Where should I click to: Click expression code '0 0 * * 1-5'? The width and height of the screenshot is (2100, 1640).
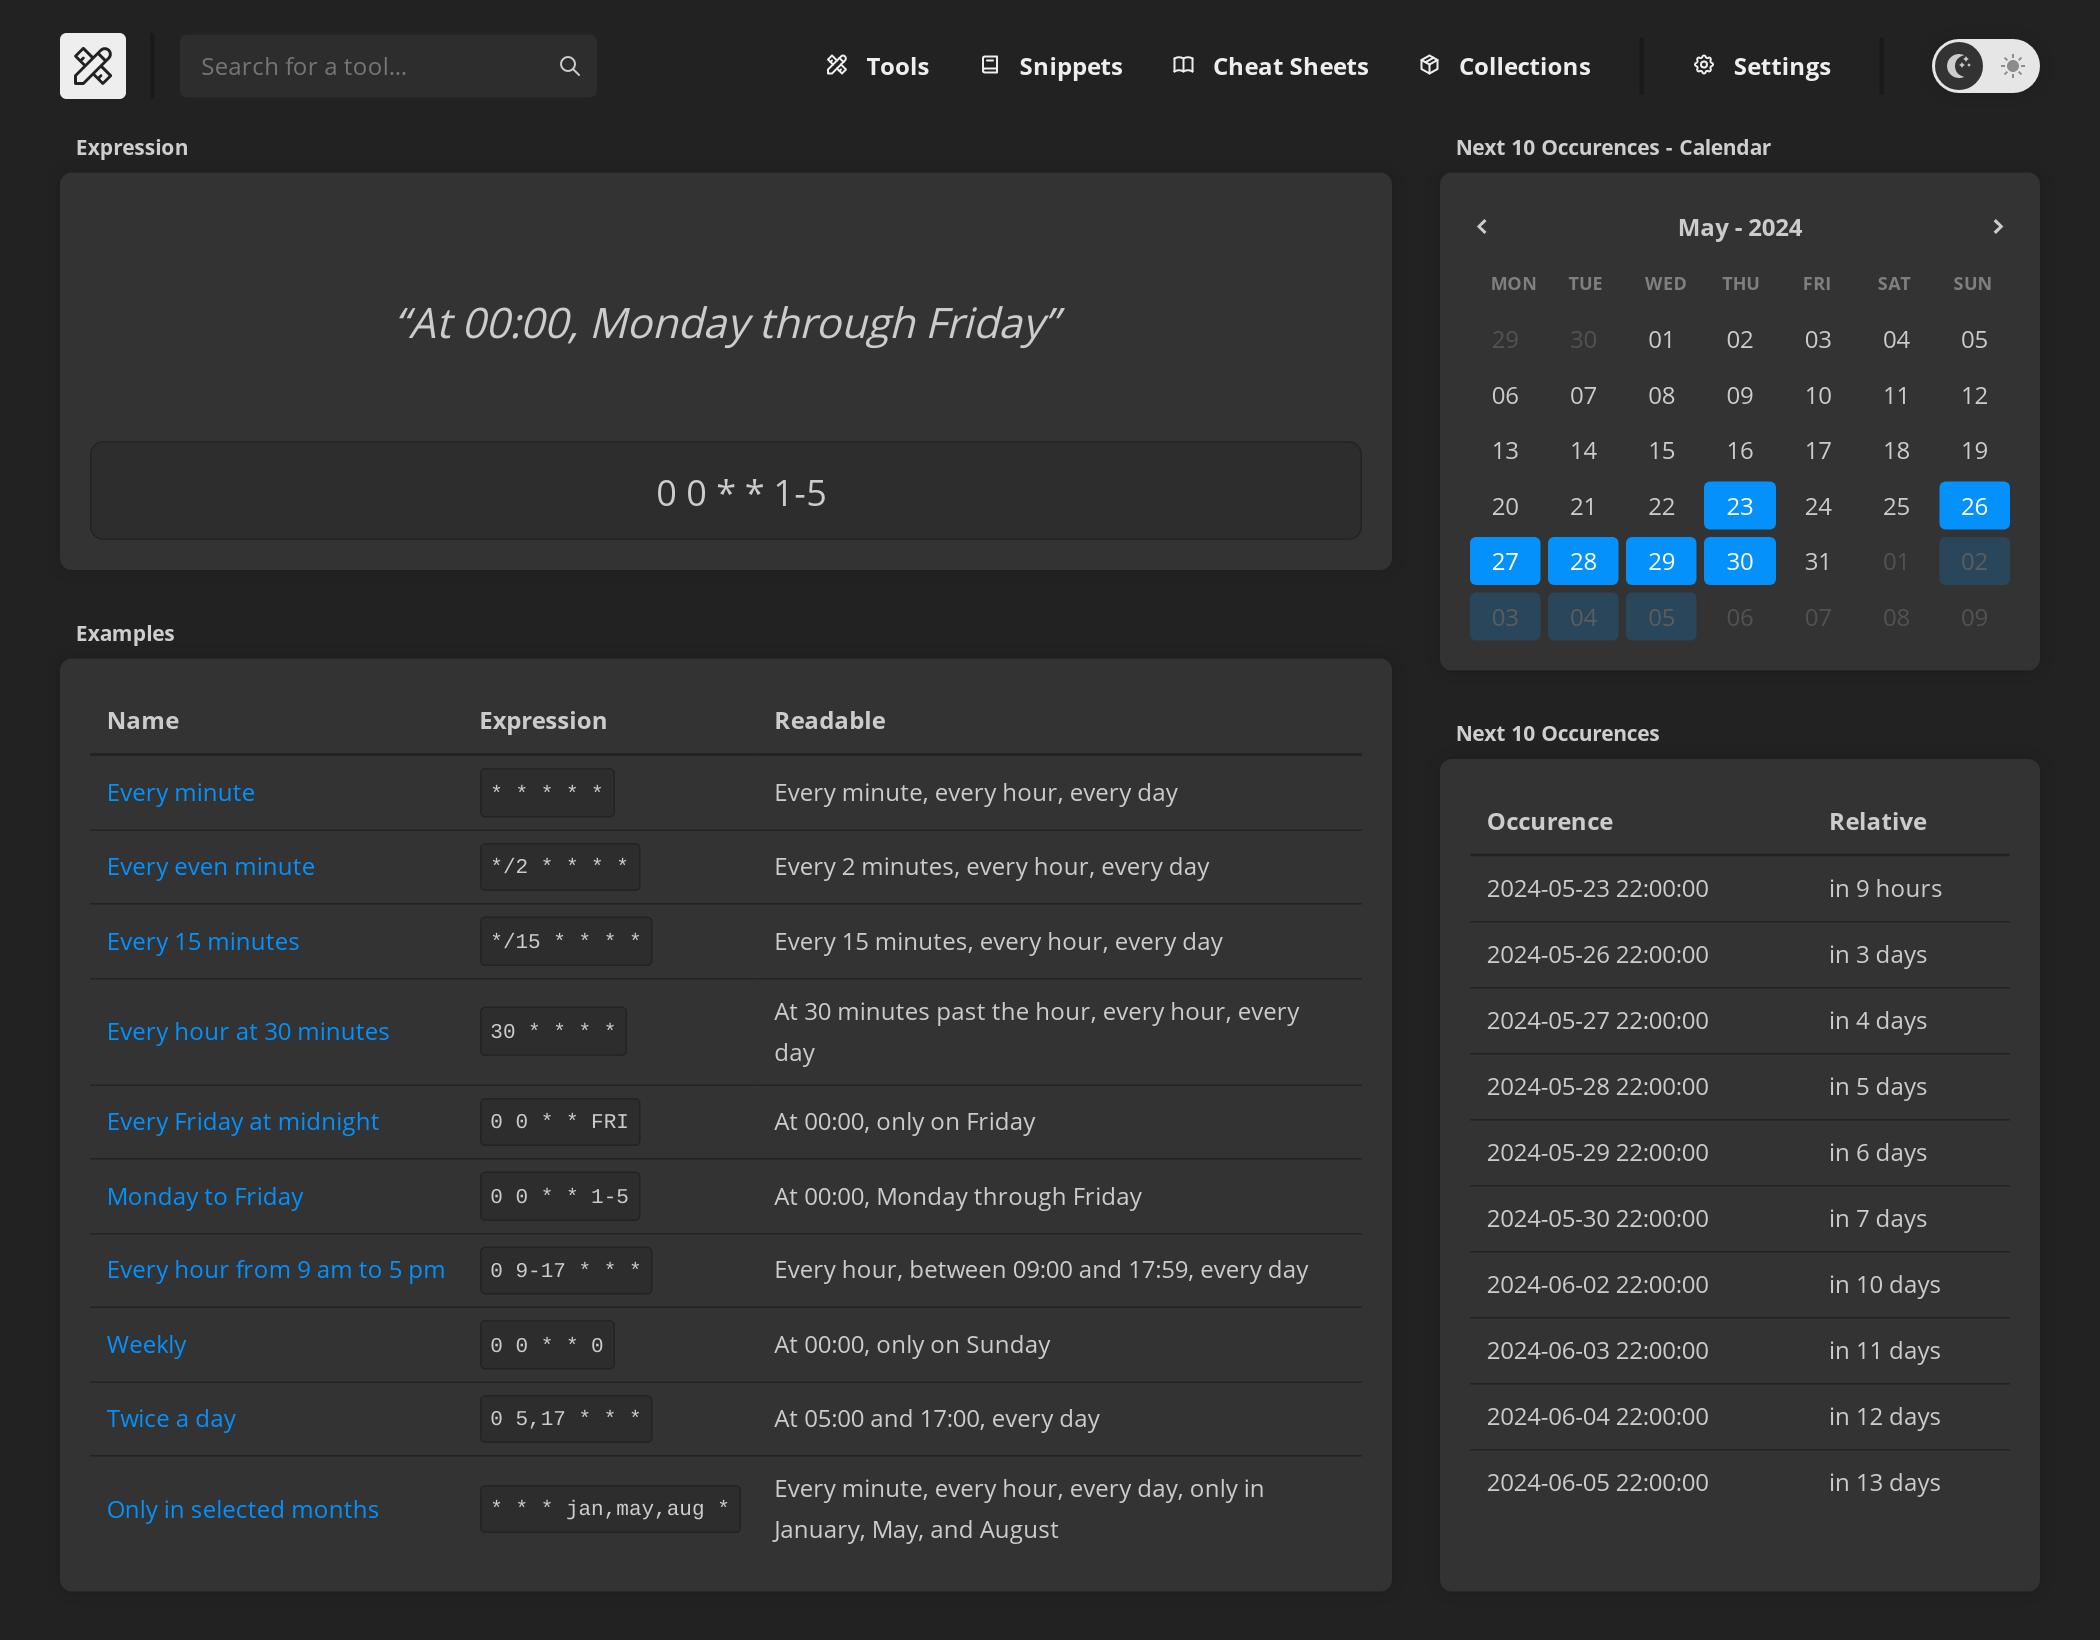click(x=560, y=1196)
